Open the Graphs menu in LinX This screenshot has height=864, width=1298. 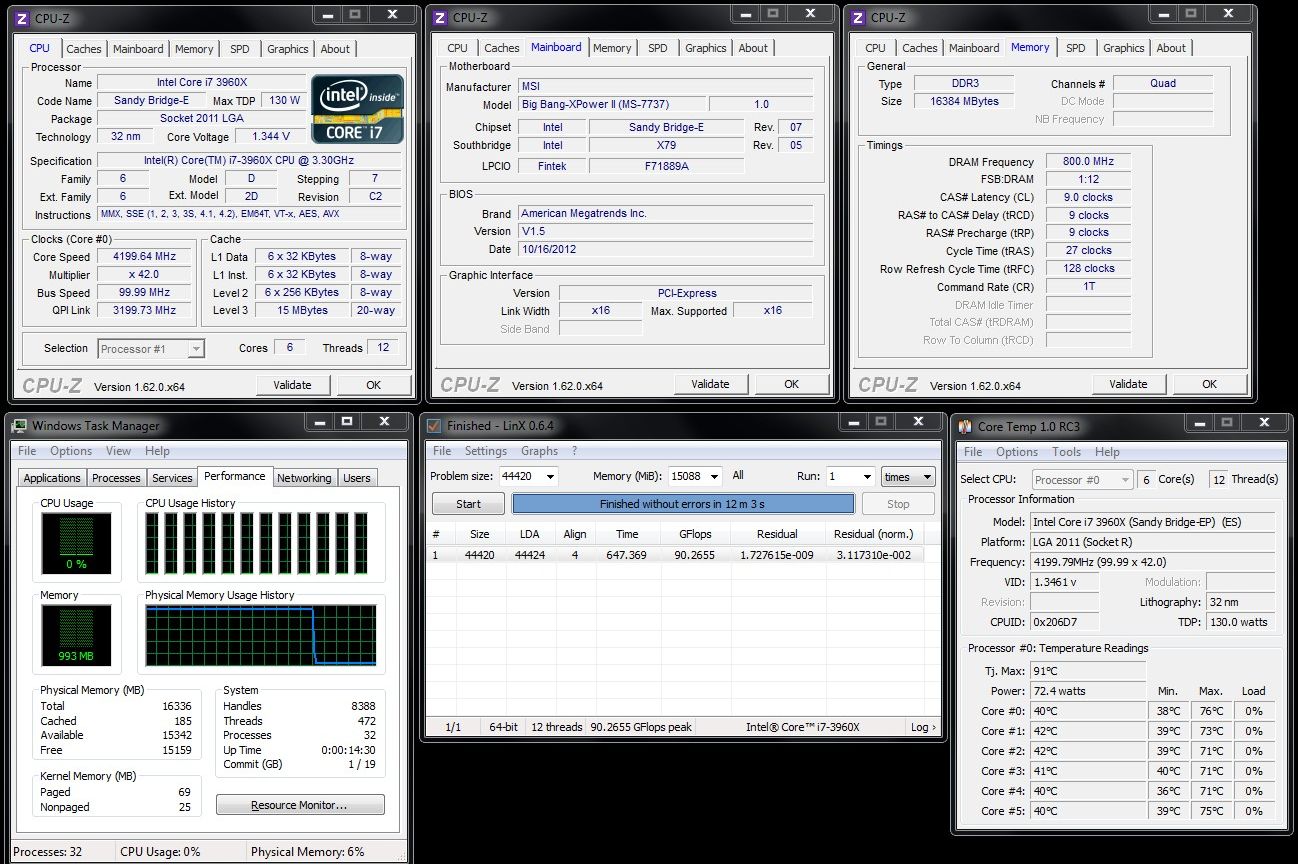tap(539, 451)
